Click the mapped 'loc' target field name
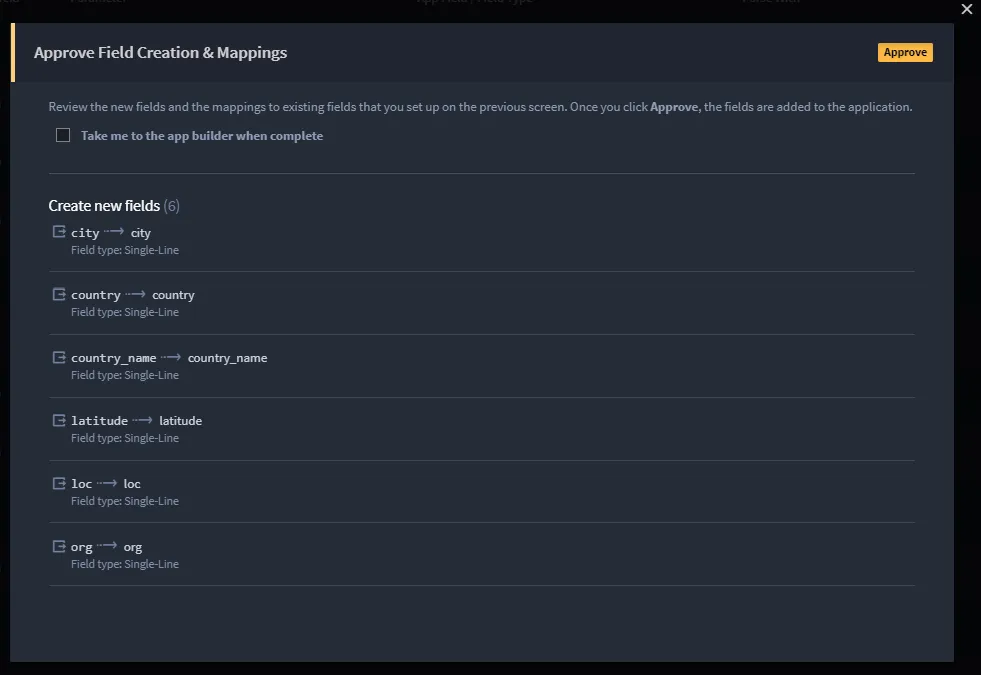 coord(132,484)
